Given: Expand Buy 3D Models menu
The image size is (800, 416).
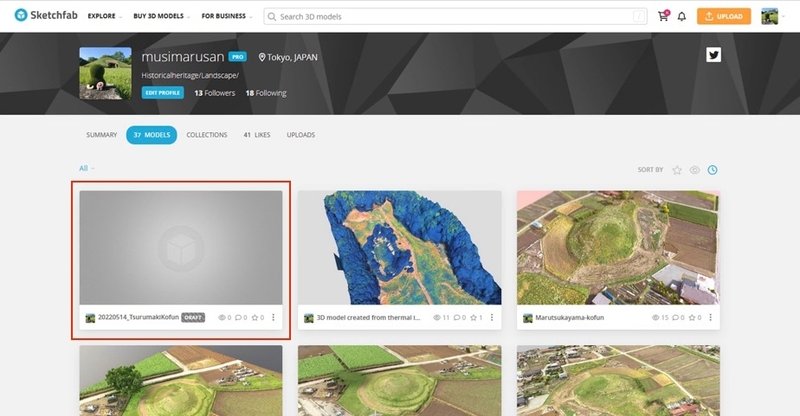Looking at the screenshot, I should pyautogui.click(x=161, y=16).
